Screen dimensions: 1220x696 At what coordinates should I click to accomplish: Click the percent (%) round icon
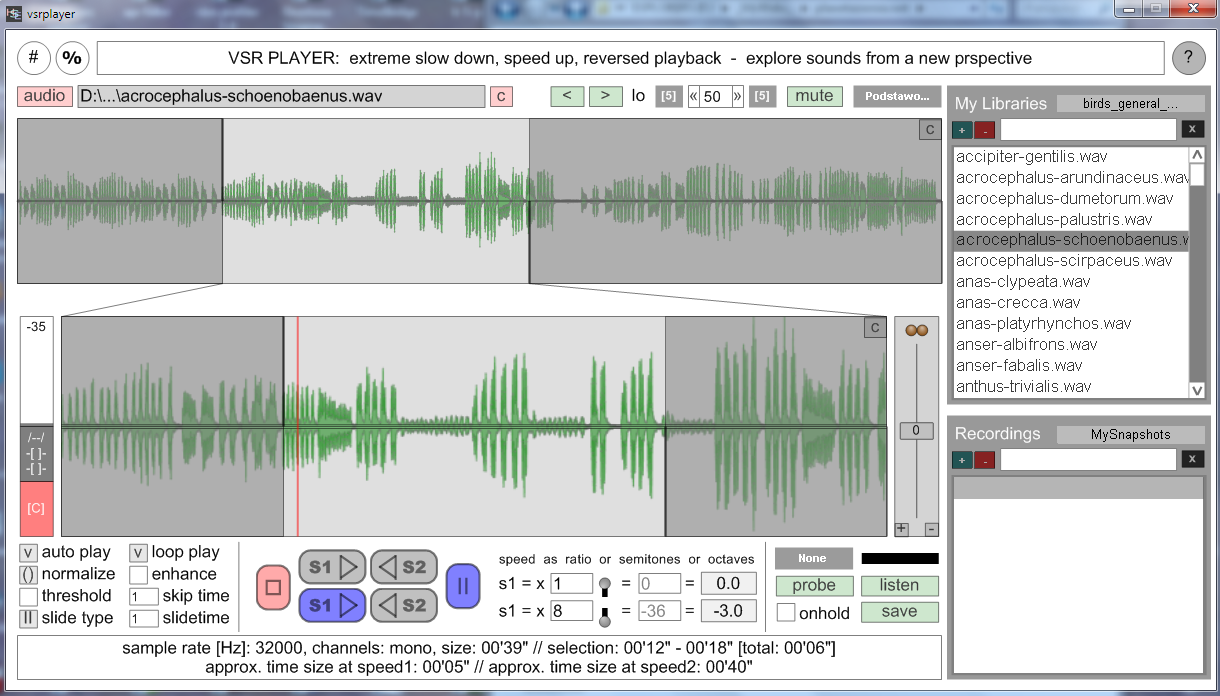72,58
